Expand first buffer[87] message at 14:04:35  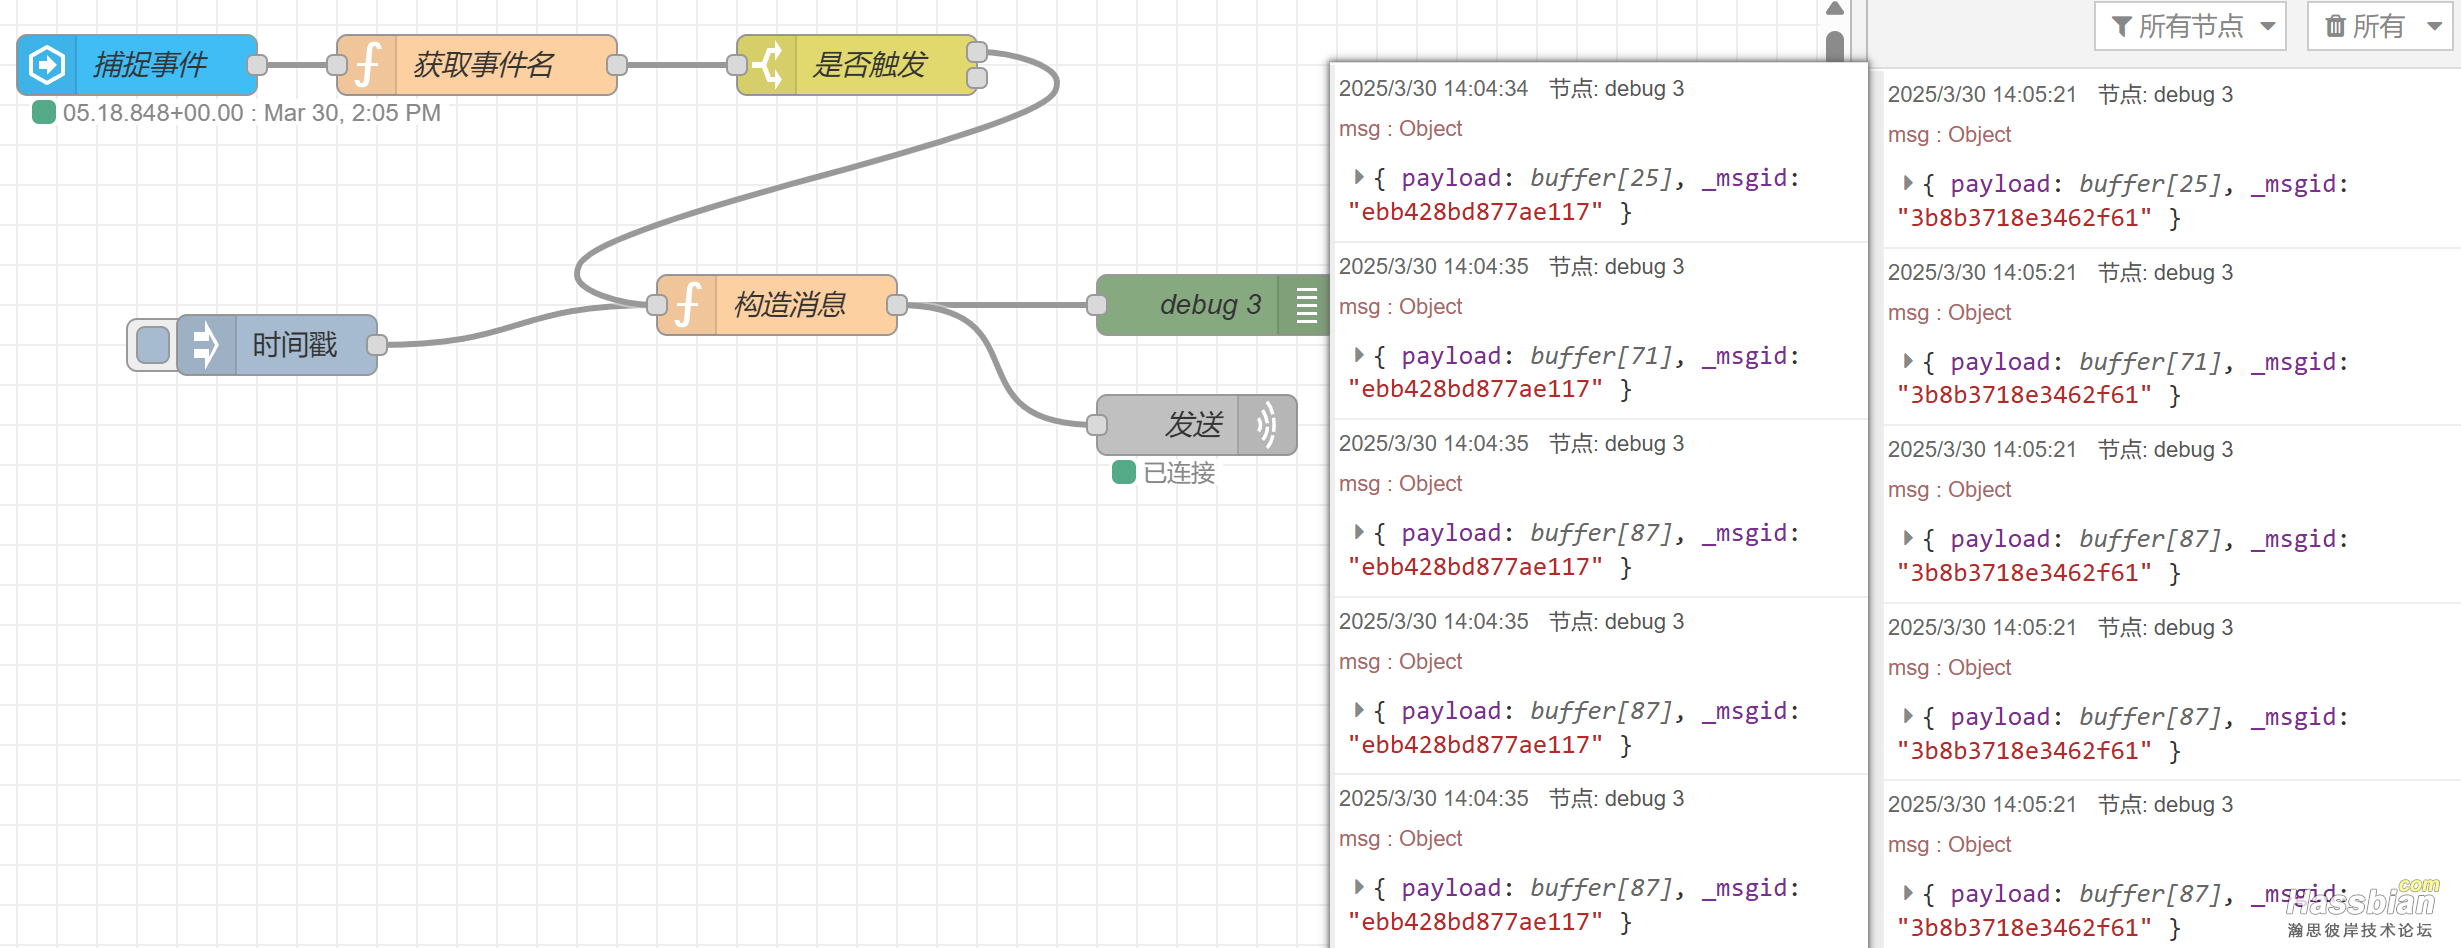pyautogui.click(x=1359, y=532)
